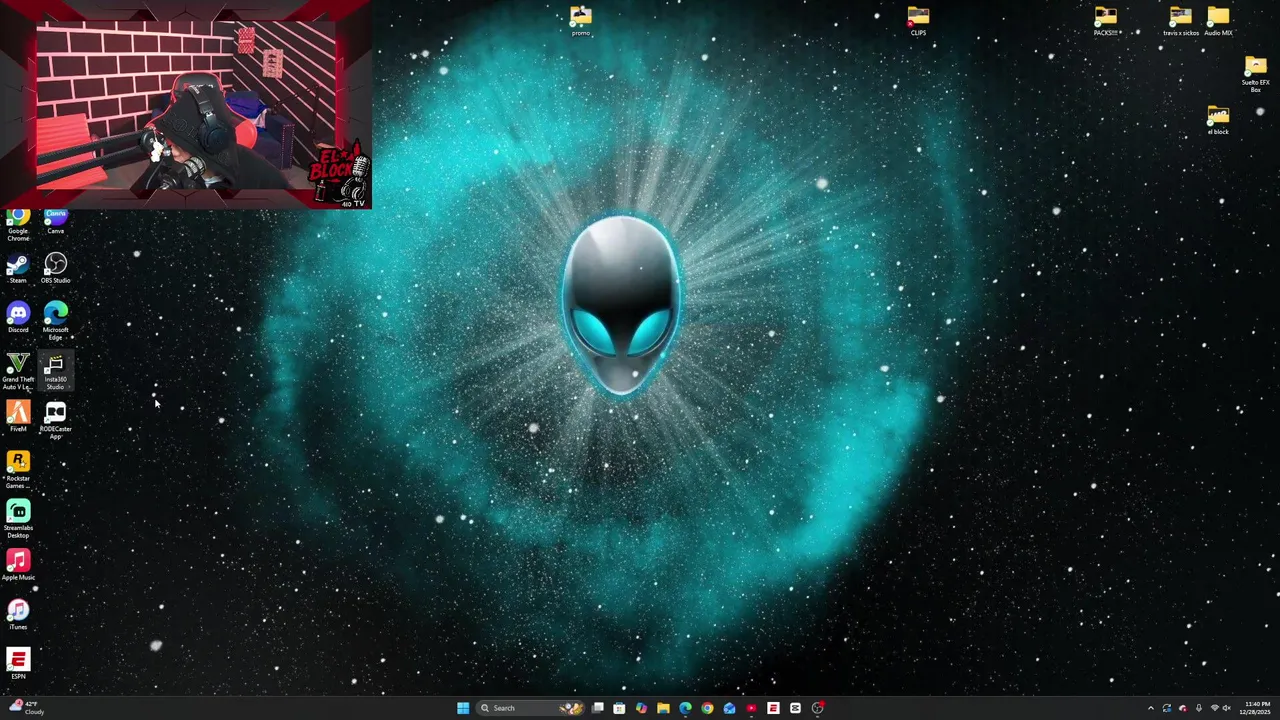Select the travis x sickos folder
The image size is (1280, 720).
[1181, 21]
